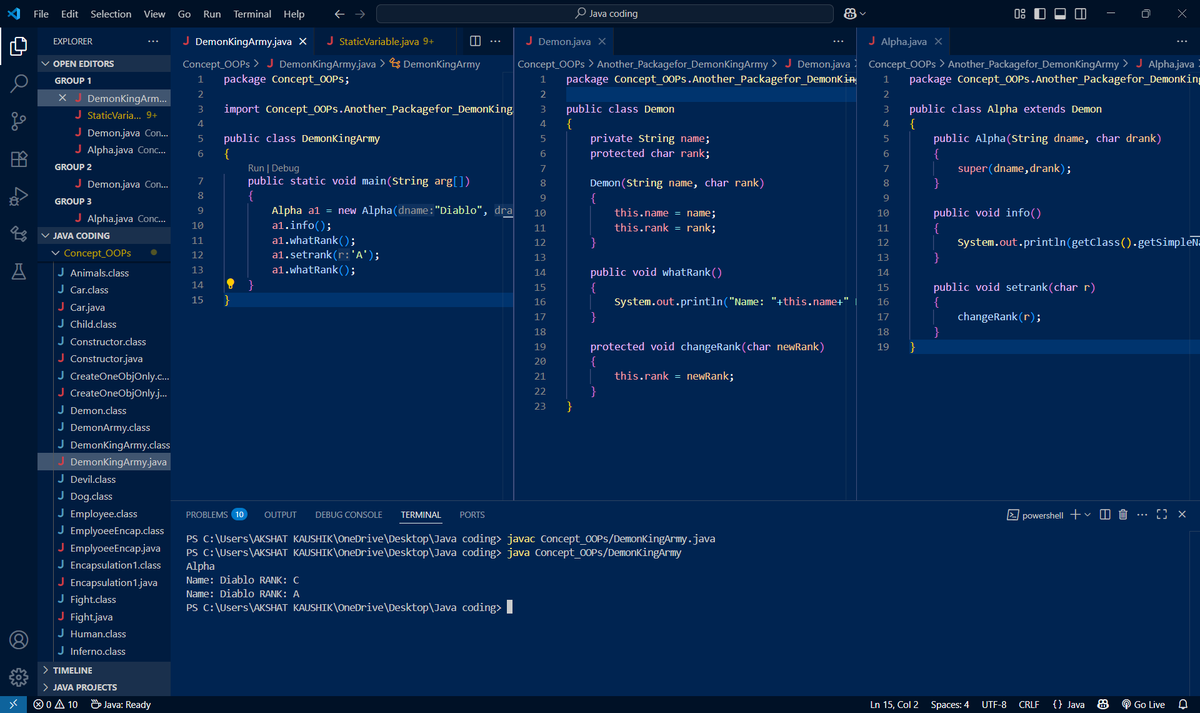Open DemonKingArmy.class in the file tree
Viewport: 1200px width, 713px height.
tap(105, 444)
